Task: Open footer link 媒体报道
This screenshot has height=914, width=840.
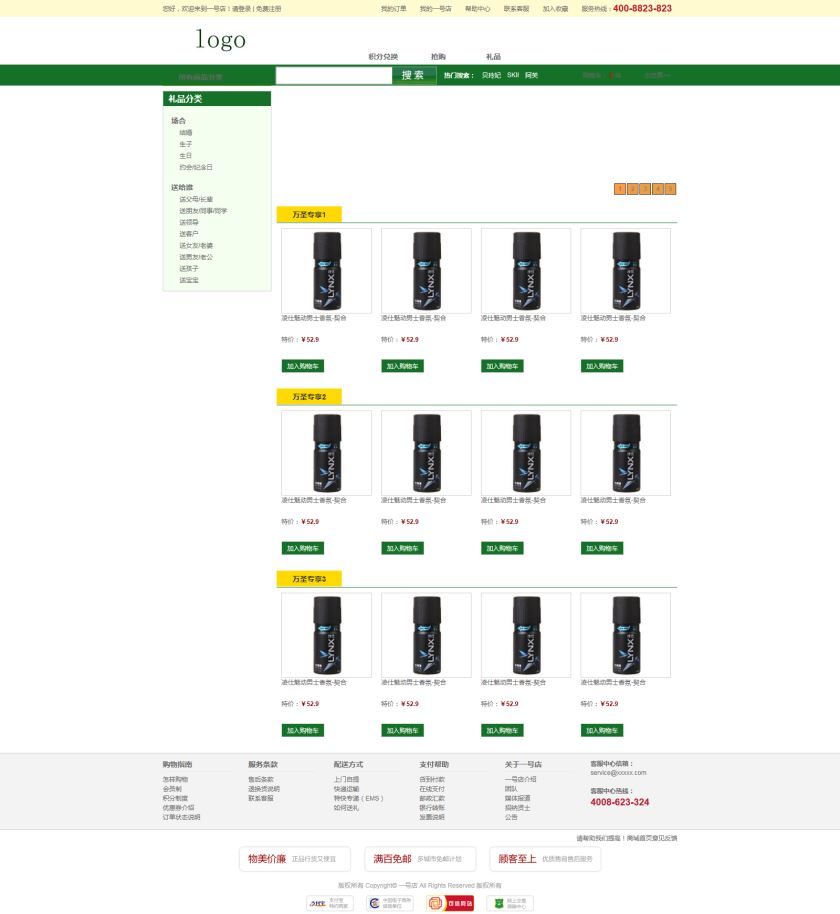Action: point(518,799)
